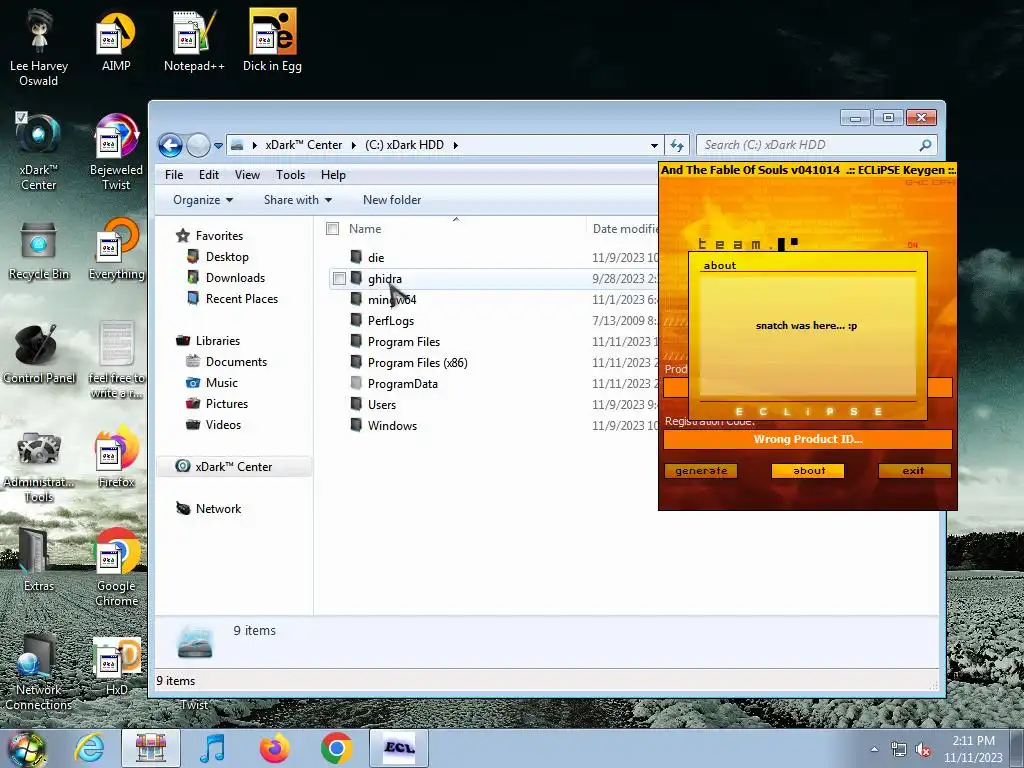
Task: Click the Explorer Forward arrow button
Action: (x=198, y=145)
